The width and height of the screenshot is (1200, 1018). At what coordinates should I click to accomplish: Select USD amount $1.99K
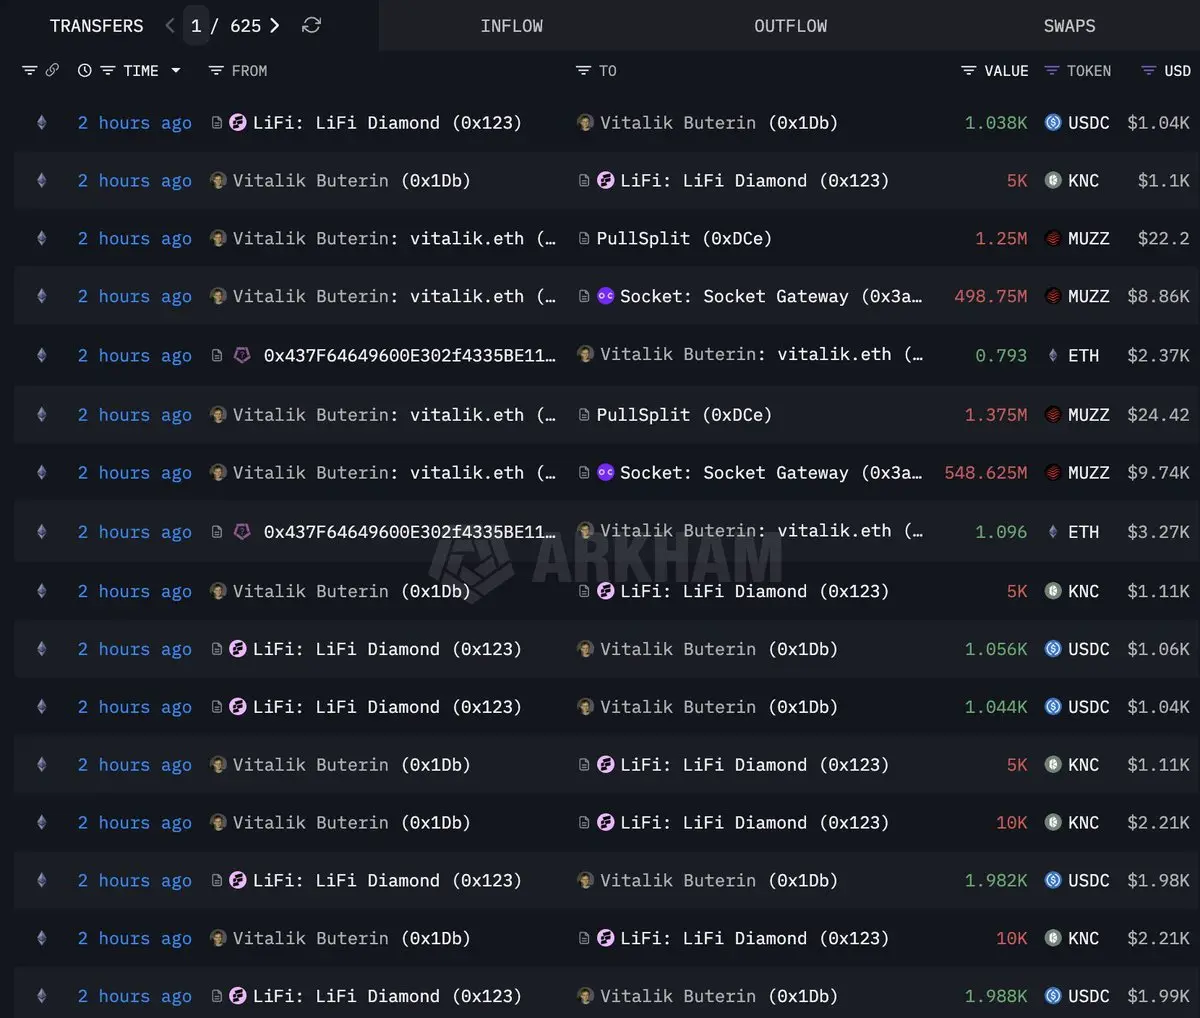[1158, 997]
